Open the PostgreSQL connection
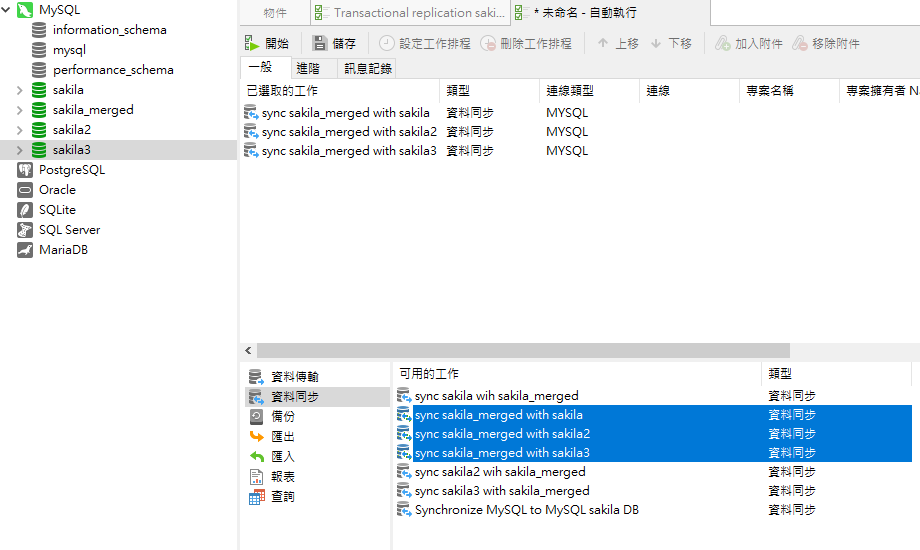Screen dimensions: 920x550 coord(71,170)
